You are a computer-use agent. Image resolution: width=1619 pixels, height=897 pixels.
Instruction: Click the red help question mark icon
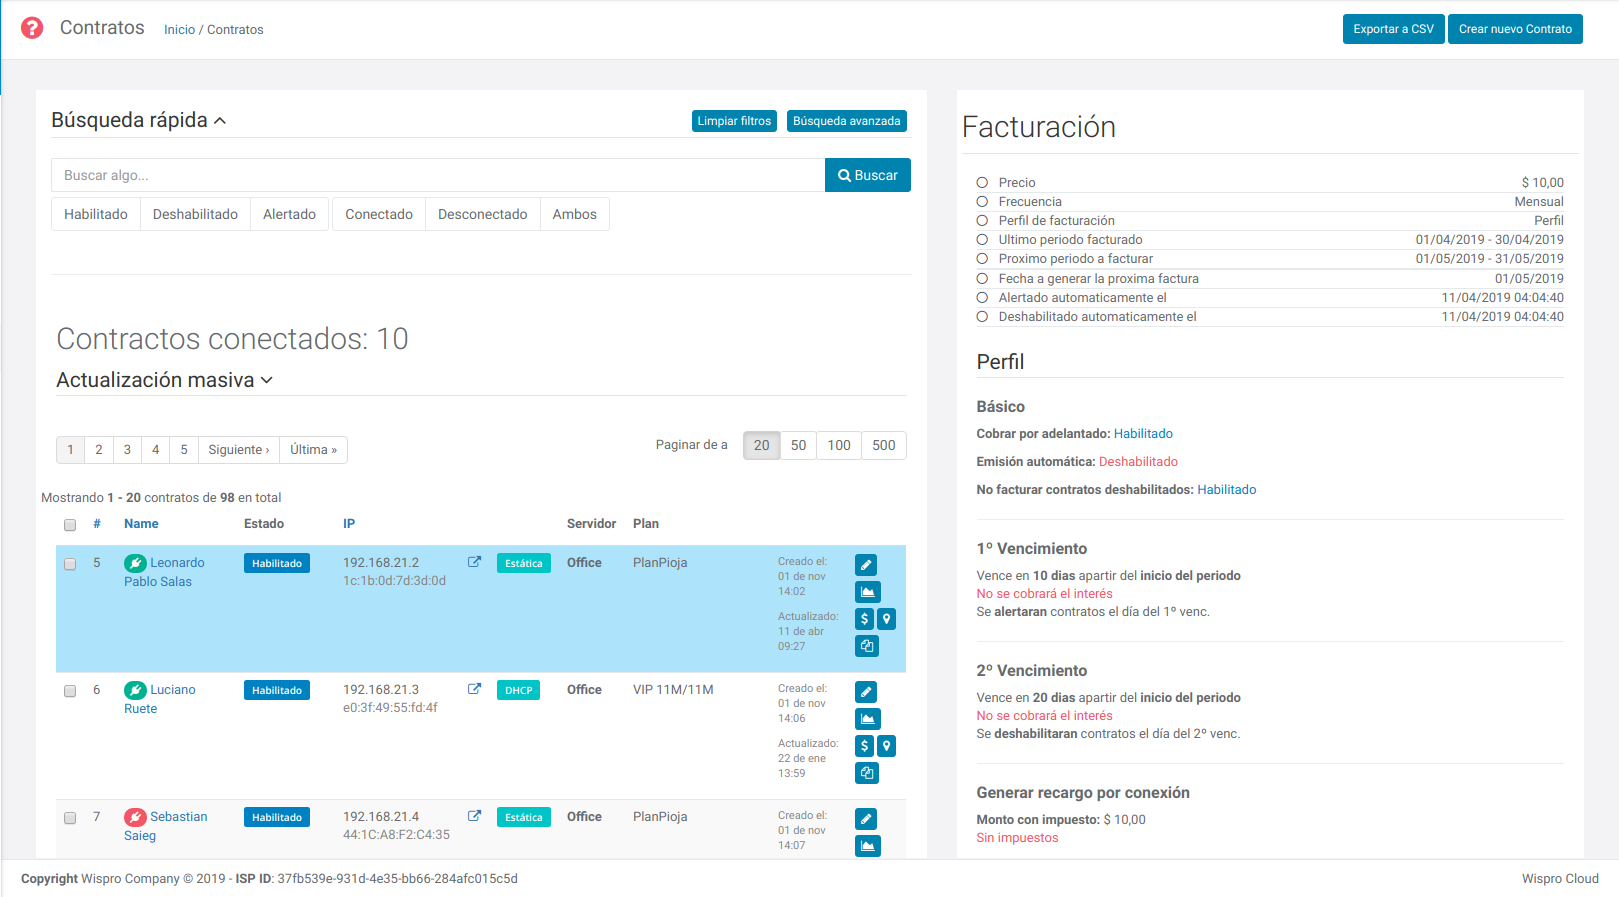click(32, 28)
